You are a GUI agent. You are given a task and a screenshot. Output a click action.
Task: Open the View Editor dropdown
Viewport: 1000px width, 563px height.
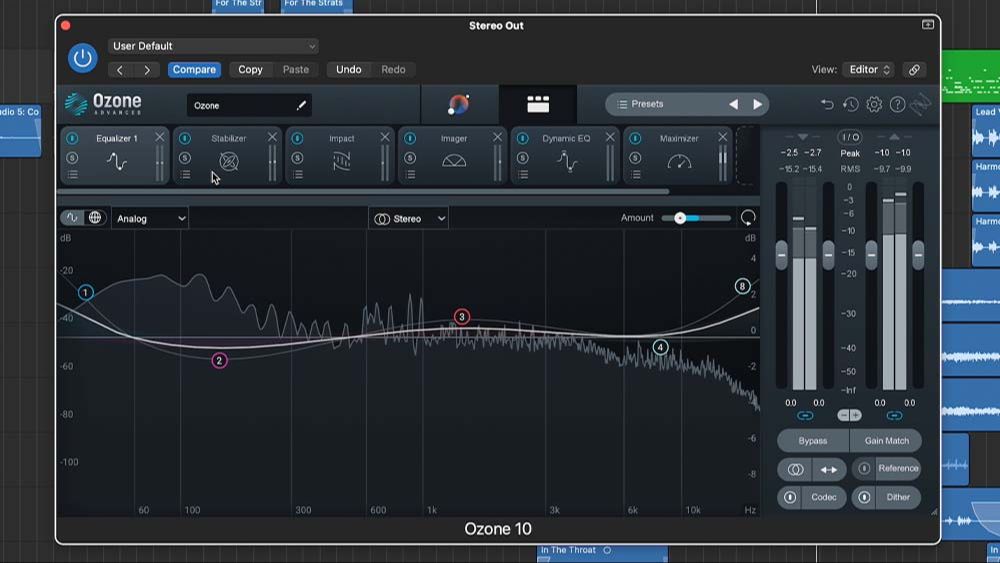point(869,69)
